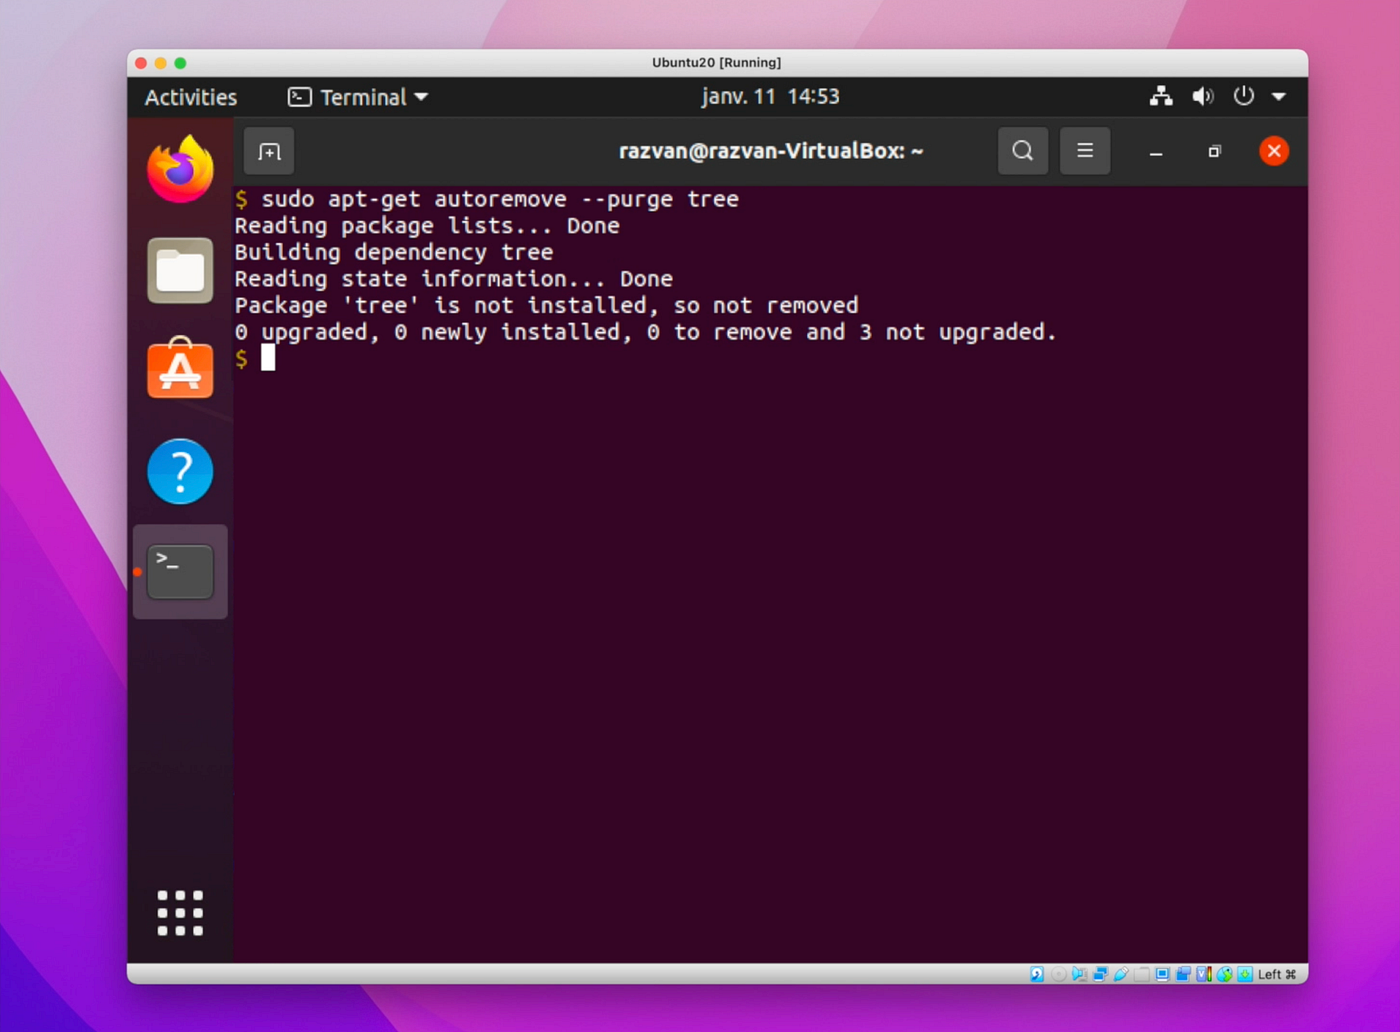Show all applications via the grid icon

click(180, 912)
